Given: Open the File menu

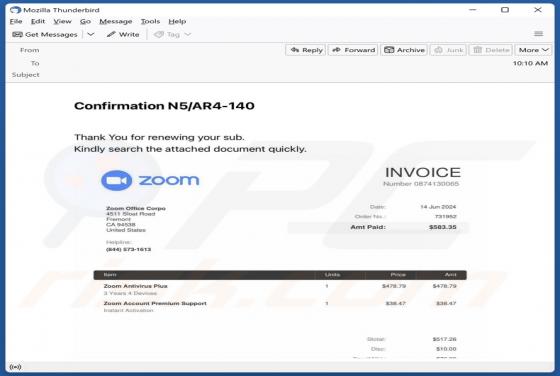Looking at the screenshot, I should coord(16,21).
